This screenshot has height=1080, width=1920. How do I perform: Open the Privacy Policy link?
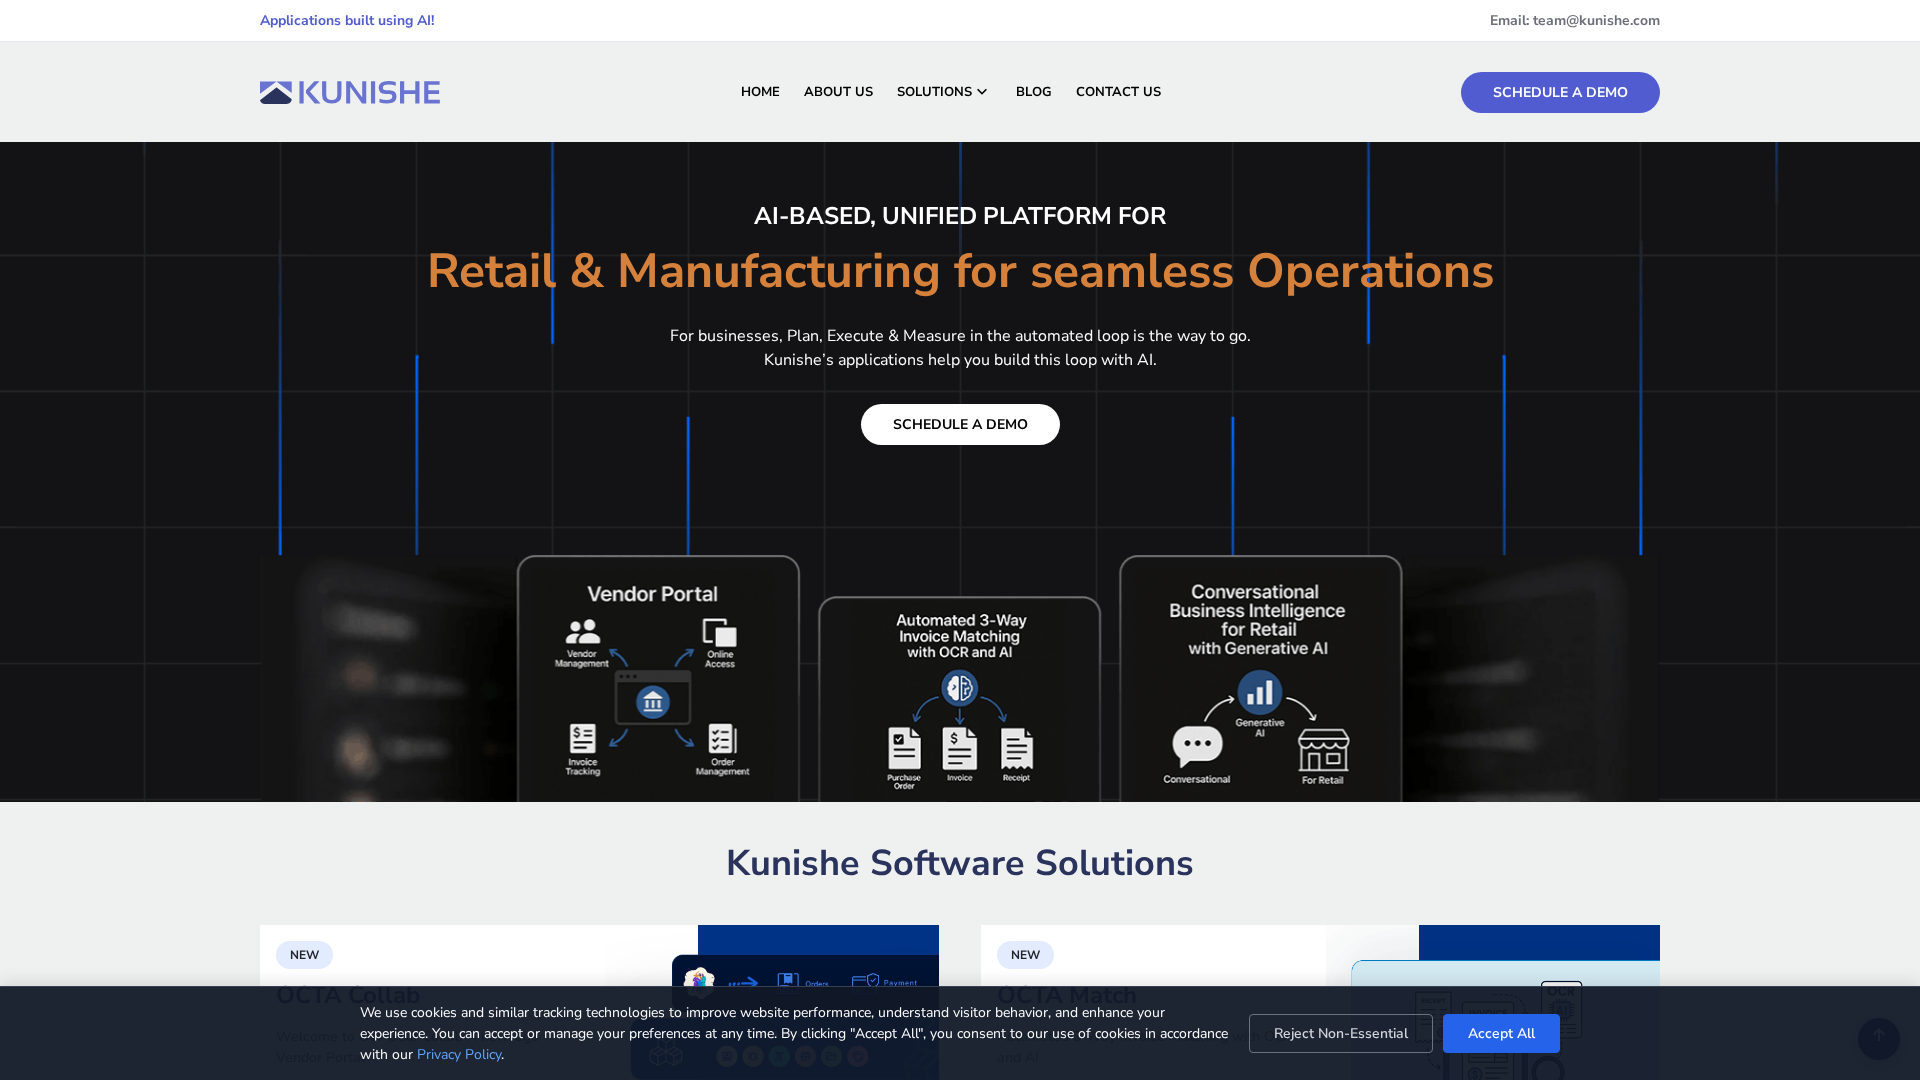459,1054
